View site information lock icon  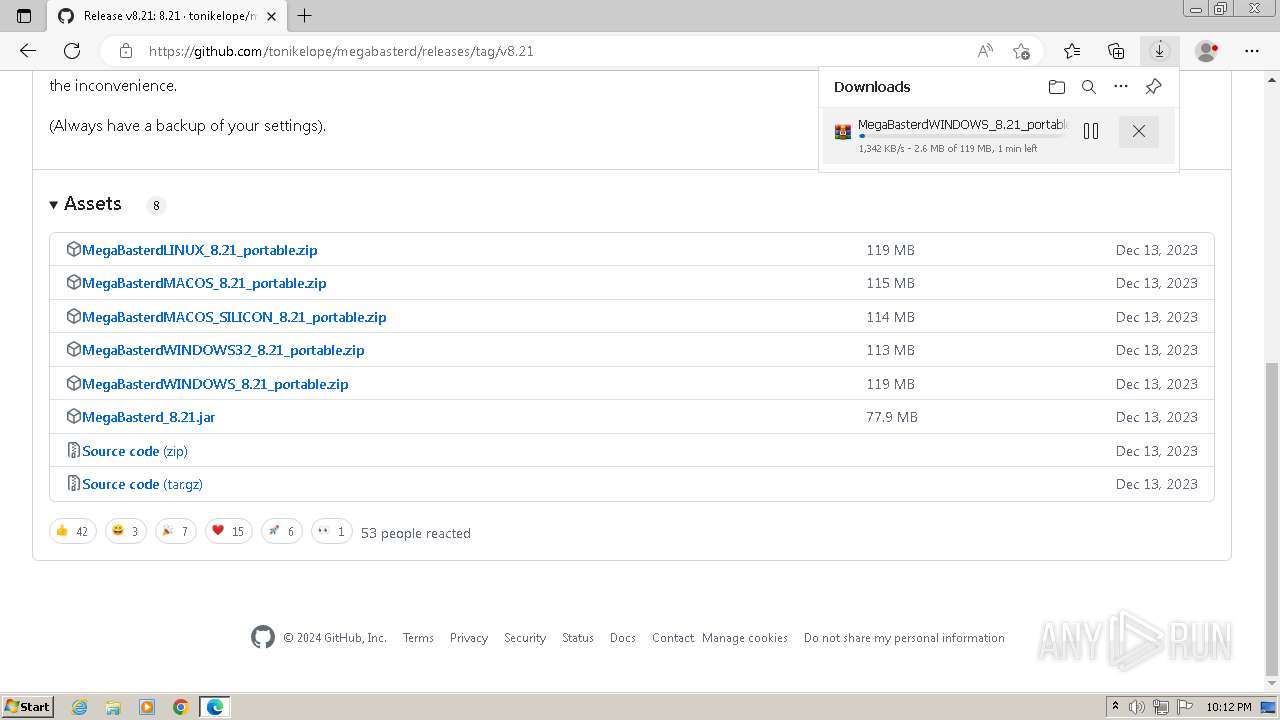pos(126,51)
